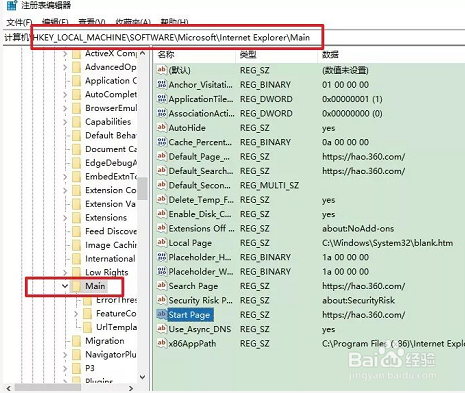Screen dimensions: 465x393
Task: Click the Extensions key folder icon
Action: point(77,218)
